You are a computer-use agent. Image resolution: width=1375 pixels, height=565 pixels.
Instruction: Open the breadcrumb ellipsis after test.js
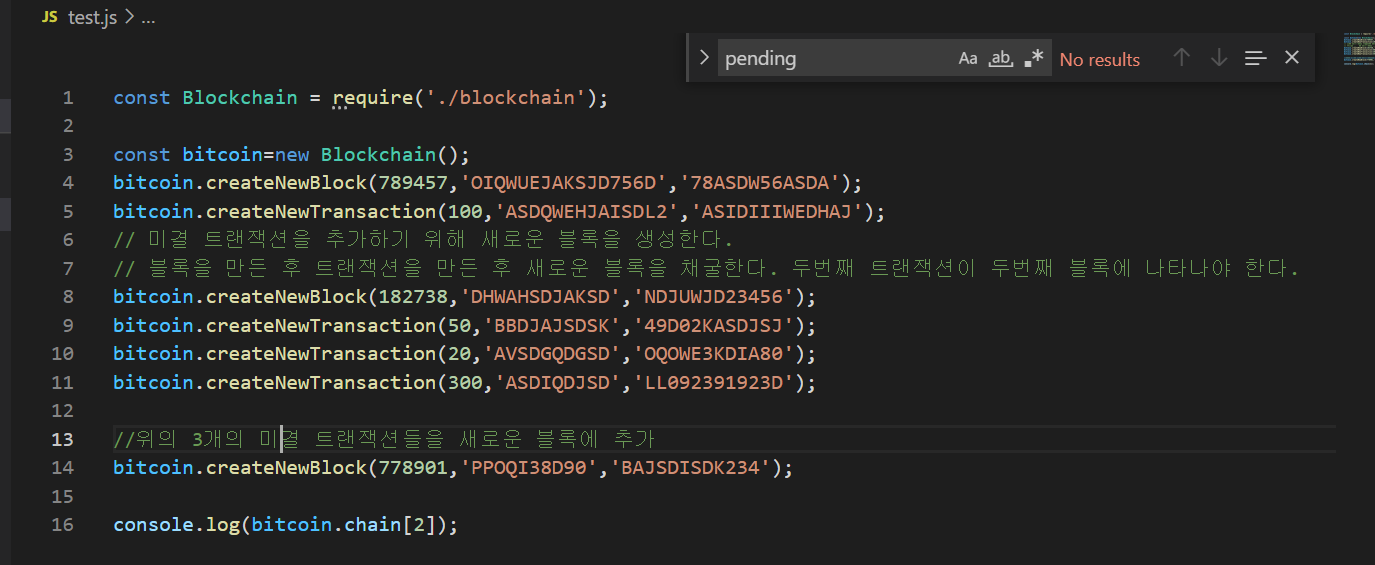(148, 18)
